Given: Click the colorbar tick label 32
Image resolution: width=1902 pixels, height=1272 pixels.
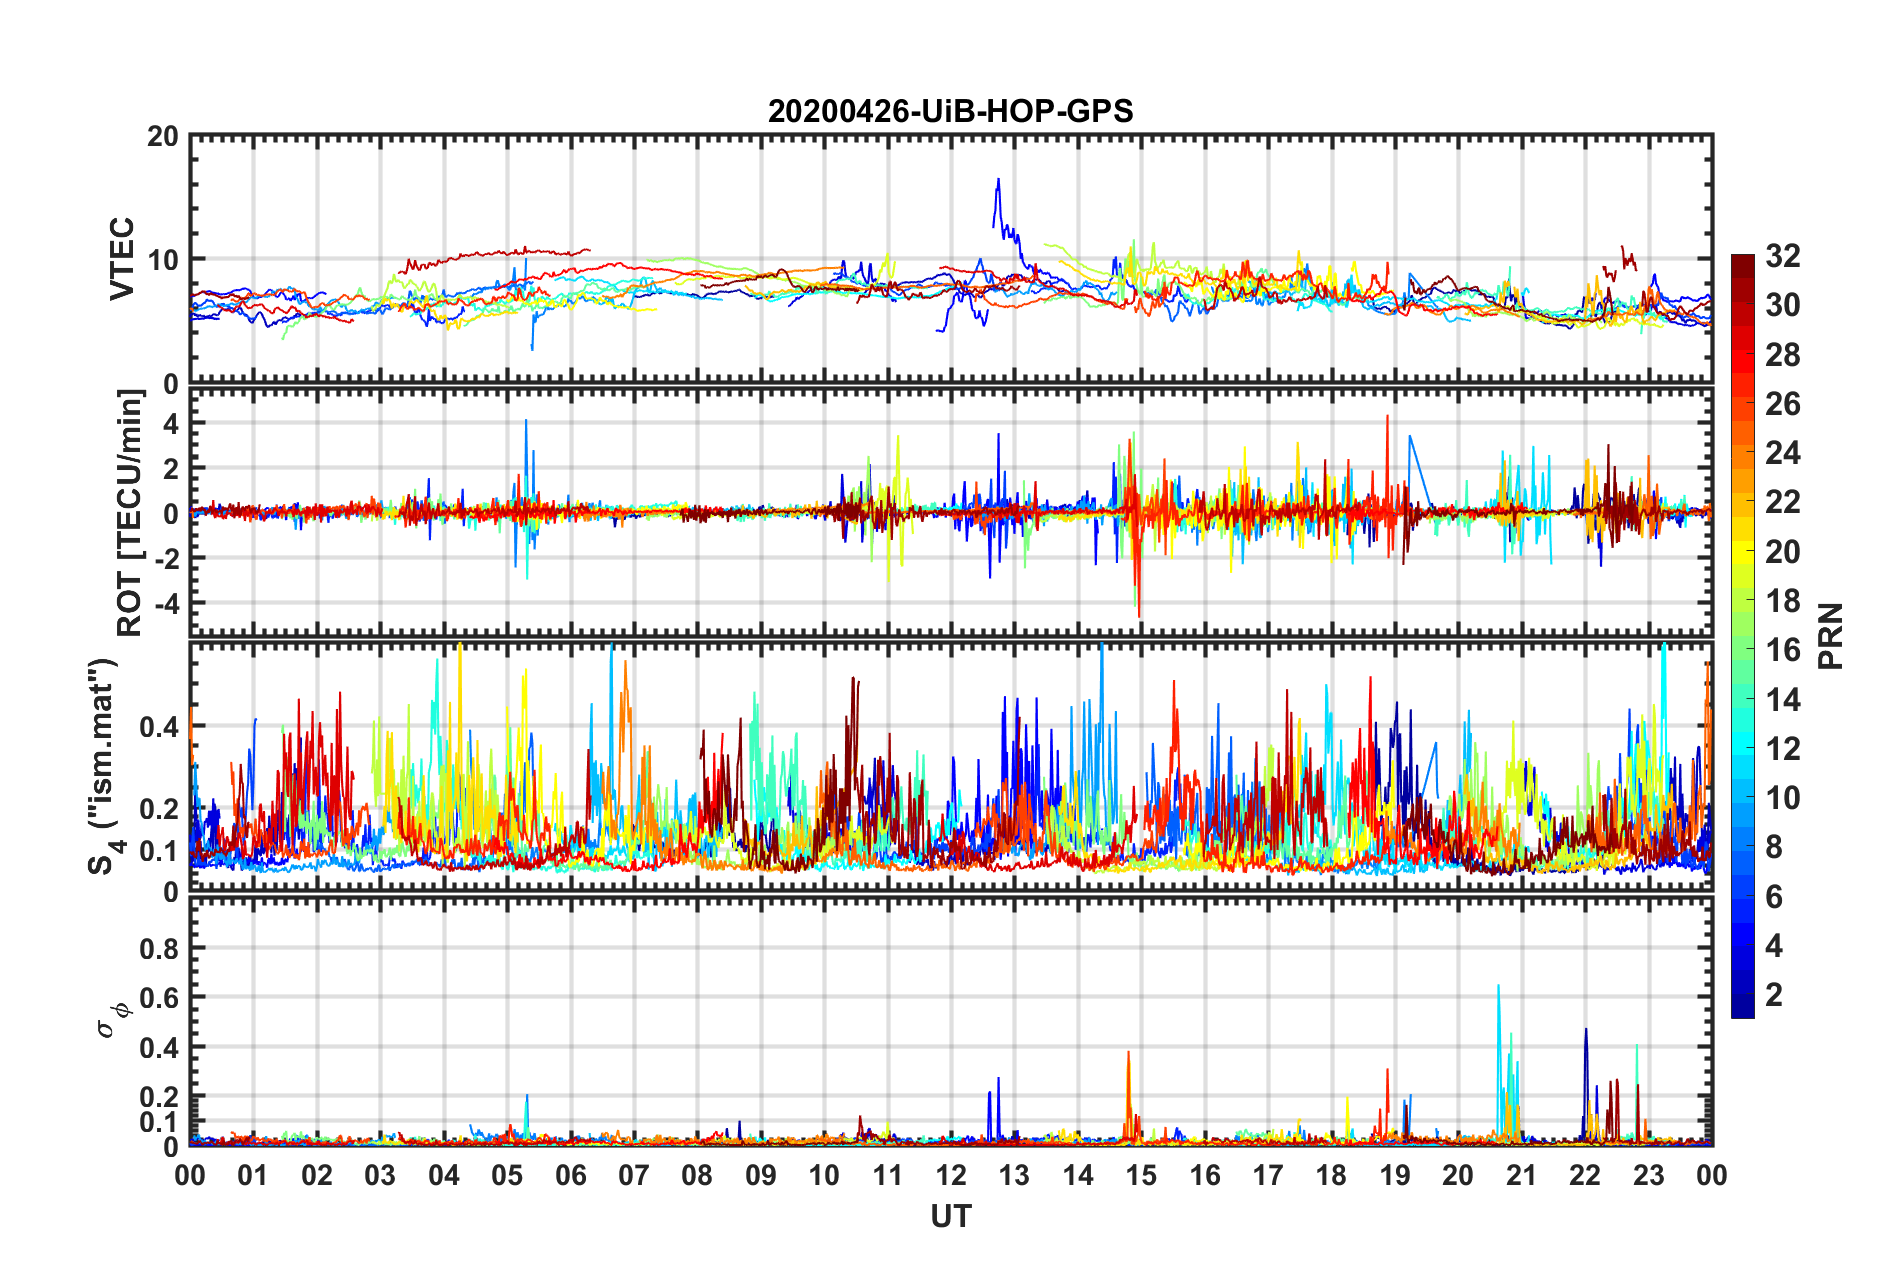Looking at the screenshot, I should pos(1782,256).
